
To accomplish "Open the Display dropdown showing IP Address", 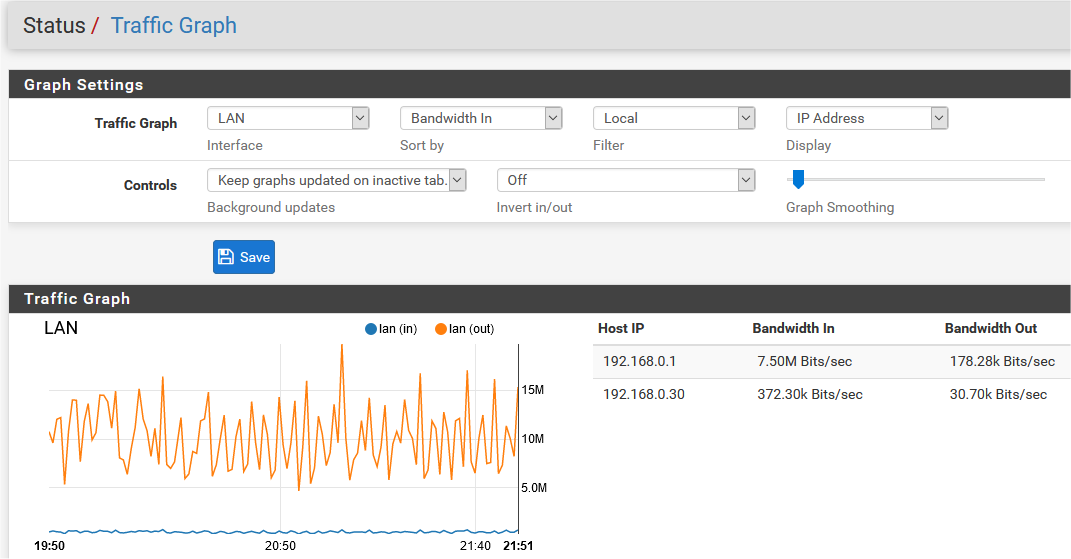I will (867, 118).
